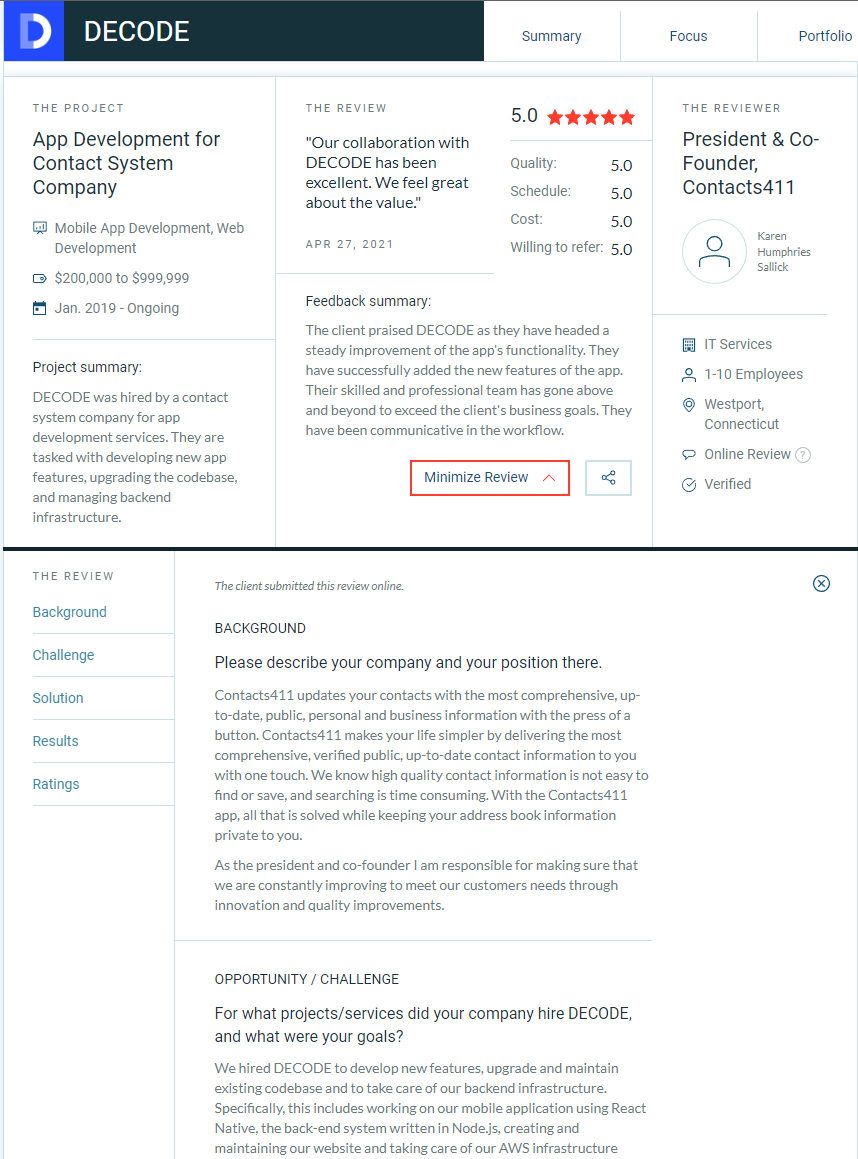This screenshot has height=1159, width=858.
Task: Open the Focus tab
Action: click(688, 36)
